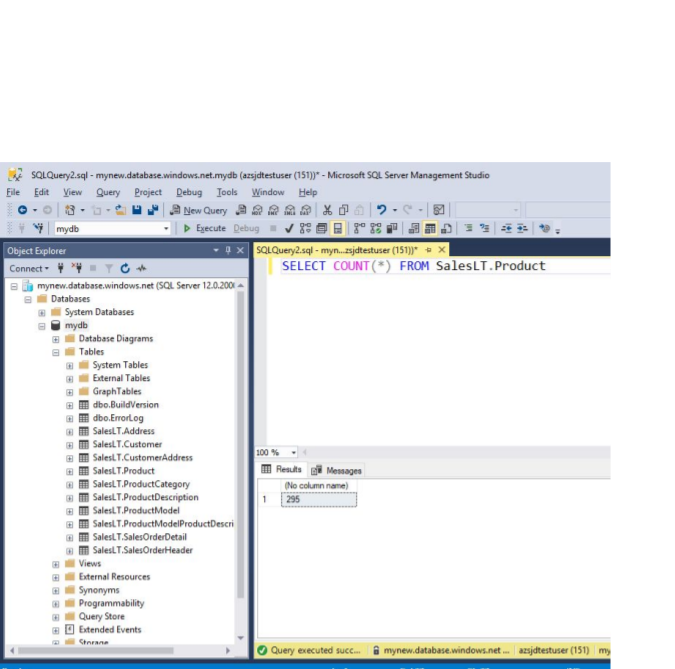Click the Activity Monitor icon in Object Explorer
Screen dimensions: 675x669
142,268
